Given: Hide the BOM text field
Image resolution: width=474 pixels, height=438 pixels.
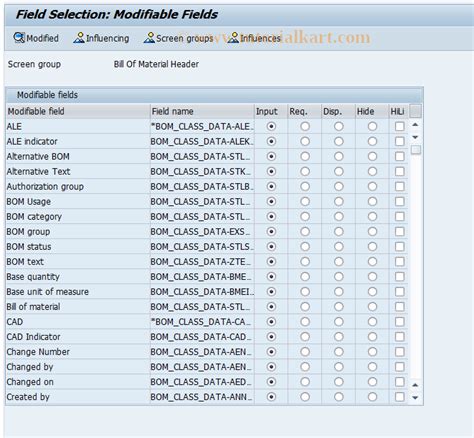Looking at the screenshot, I should [372, 262].
